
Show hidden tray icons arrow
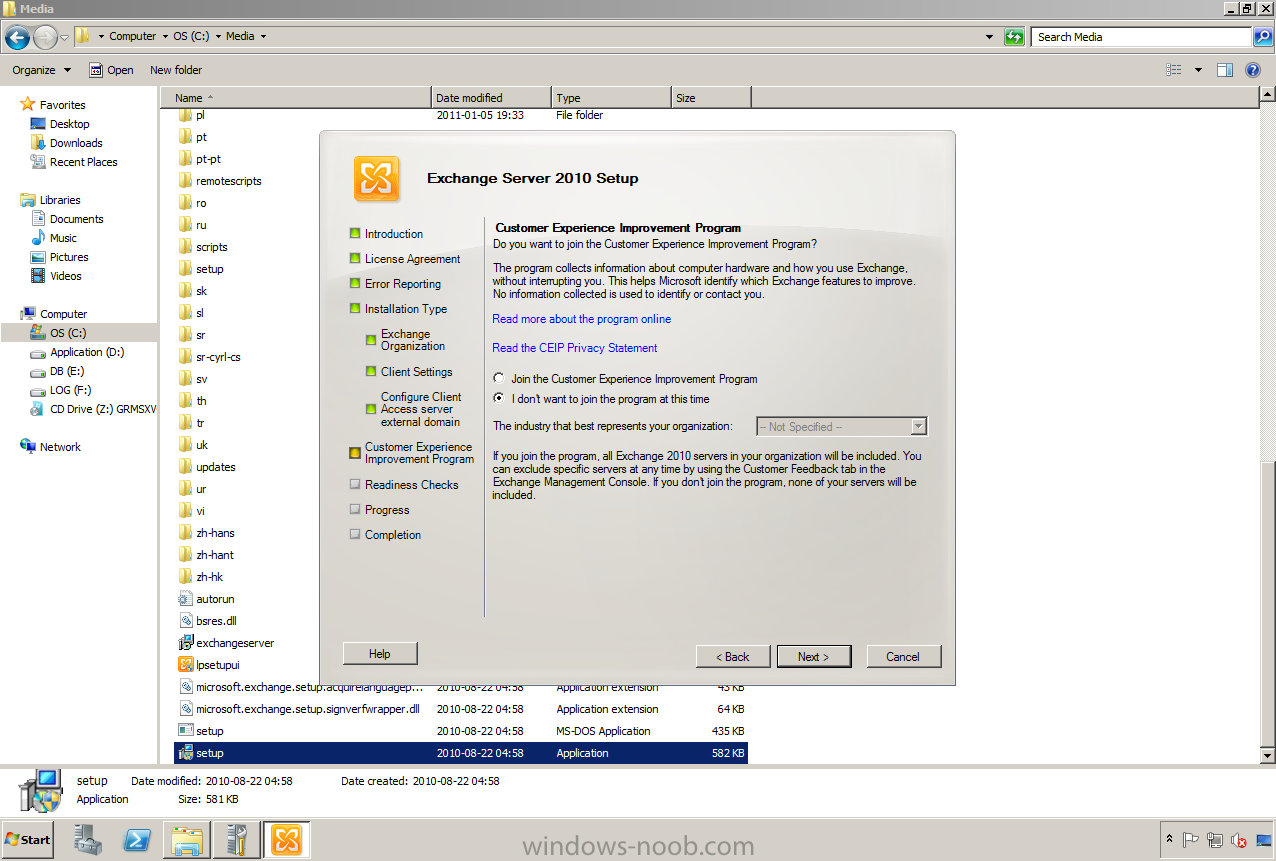[x=1169, y=840]
